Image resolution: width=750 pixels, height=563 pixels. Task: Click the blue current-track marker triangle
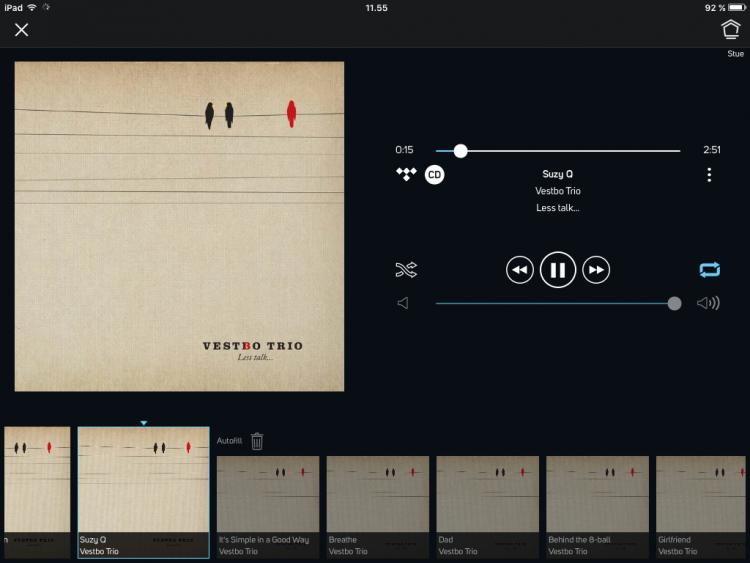point(143,423)
